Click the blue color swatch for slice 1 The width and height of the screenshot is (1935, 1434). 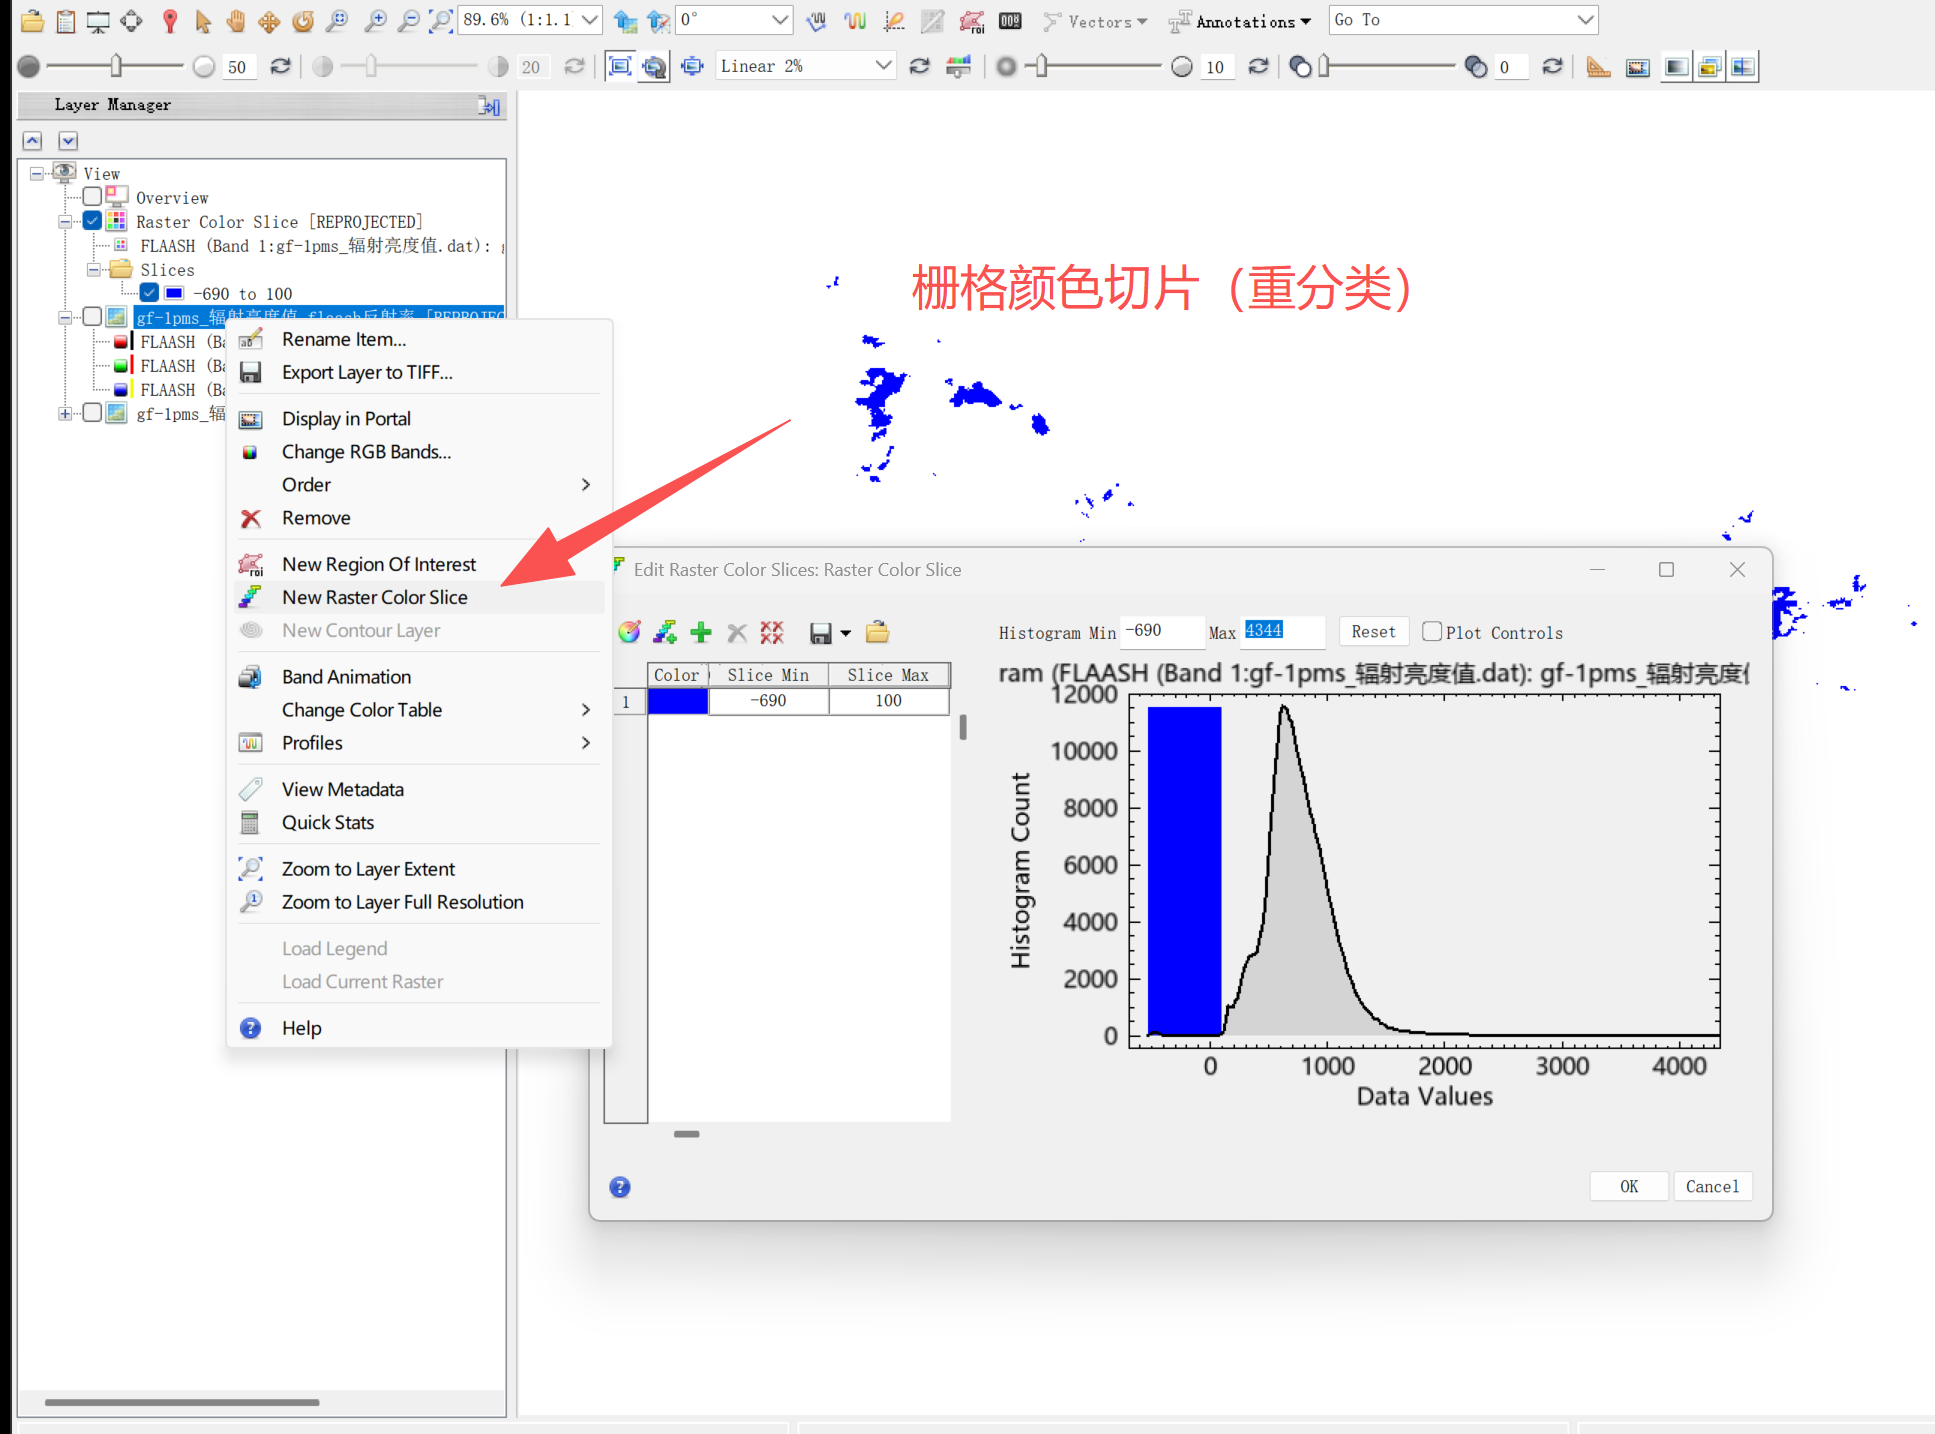coord(678,701)
